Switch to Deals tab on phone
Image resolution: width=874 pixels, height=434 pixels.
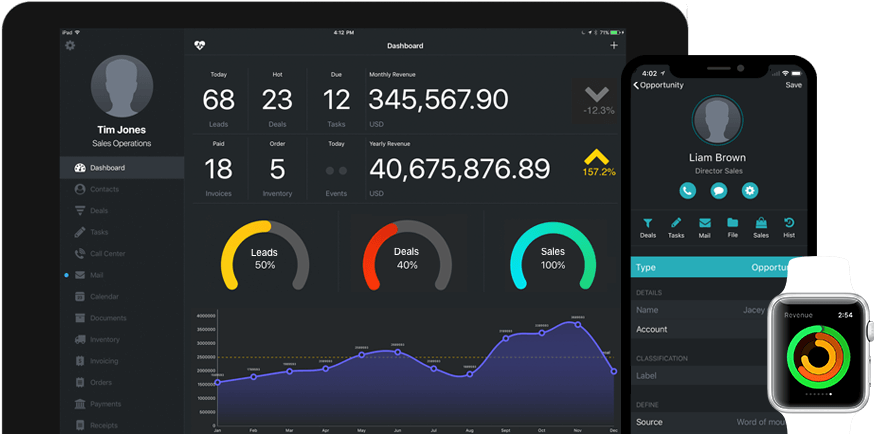(x=648, y=228)
